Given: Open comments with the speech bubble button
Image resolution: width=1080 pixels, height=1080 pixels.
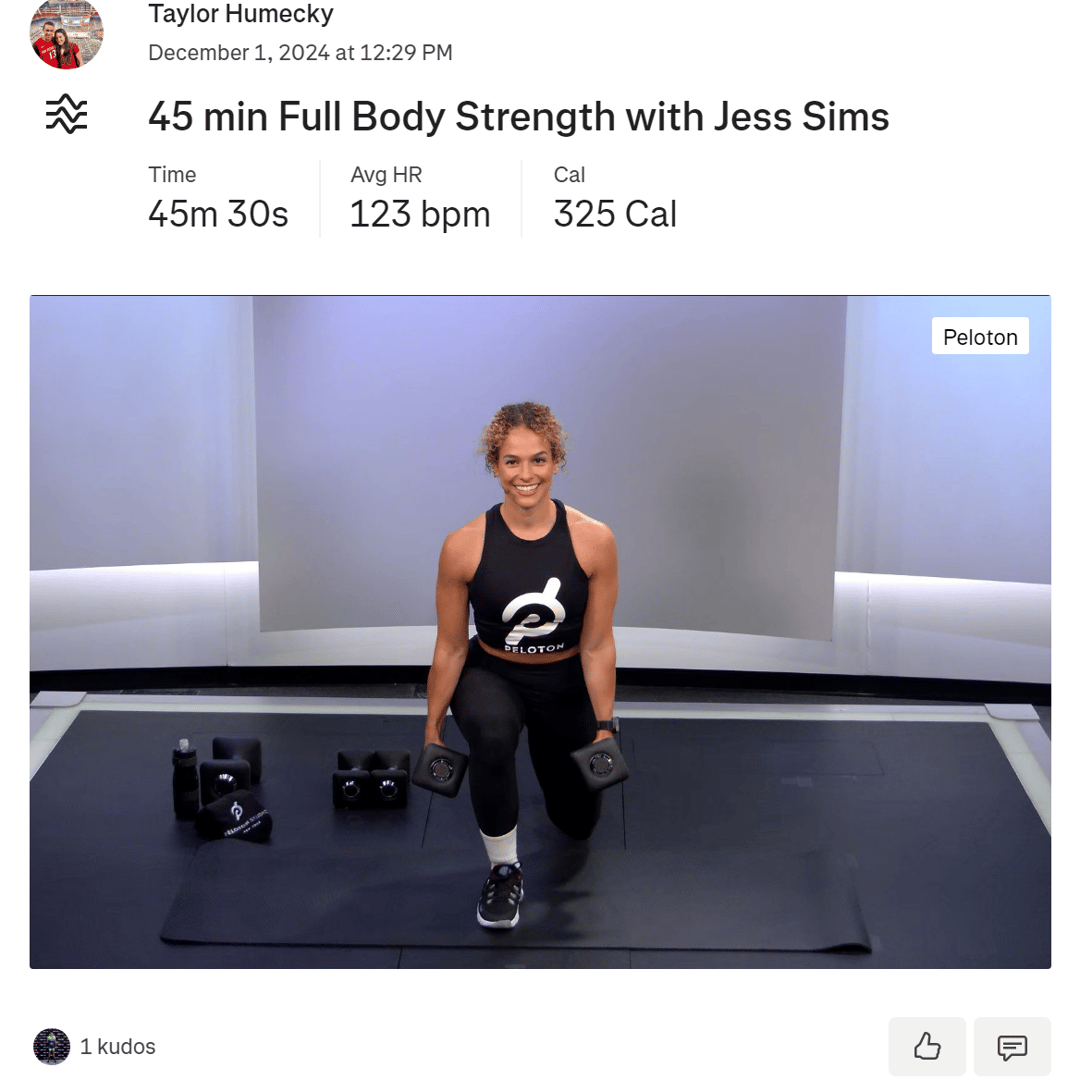Looking at the screenshot, I should pos(1012,1046).
